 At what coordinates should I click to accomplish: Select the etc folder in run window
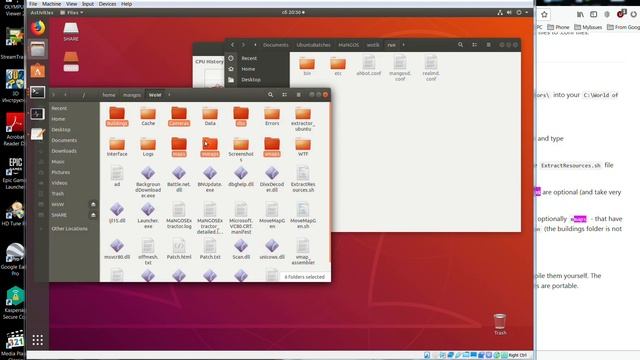click(x=338, y=66)
